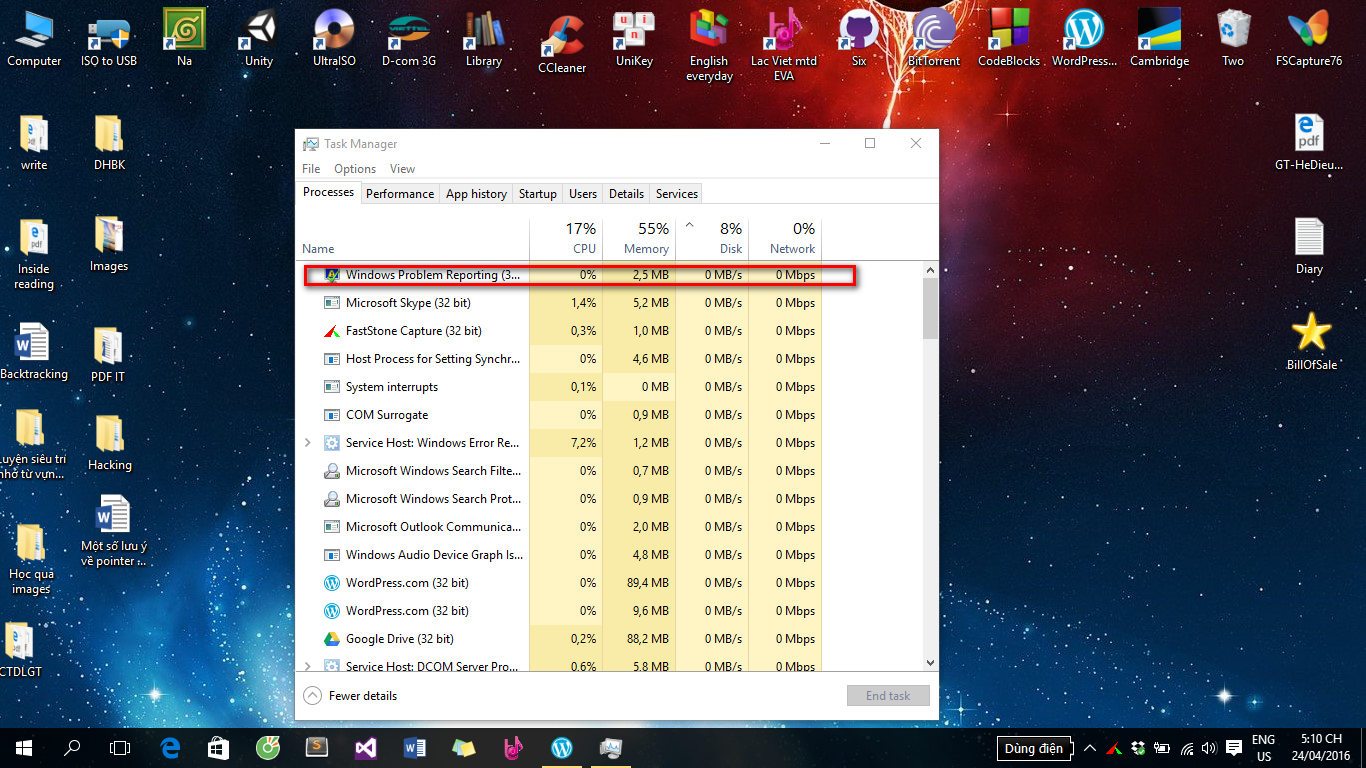1366x768 pixels.
Task: Select the Hacking folder icon
Action: 109,442
